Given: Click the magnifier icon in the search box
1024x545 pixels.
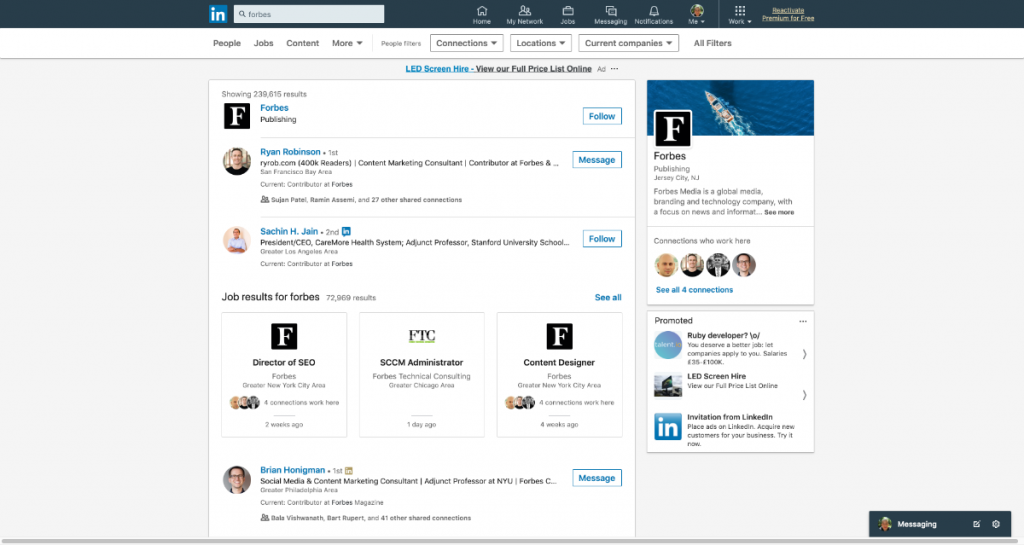Looking at the screenshot, I should point(242,14).
